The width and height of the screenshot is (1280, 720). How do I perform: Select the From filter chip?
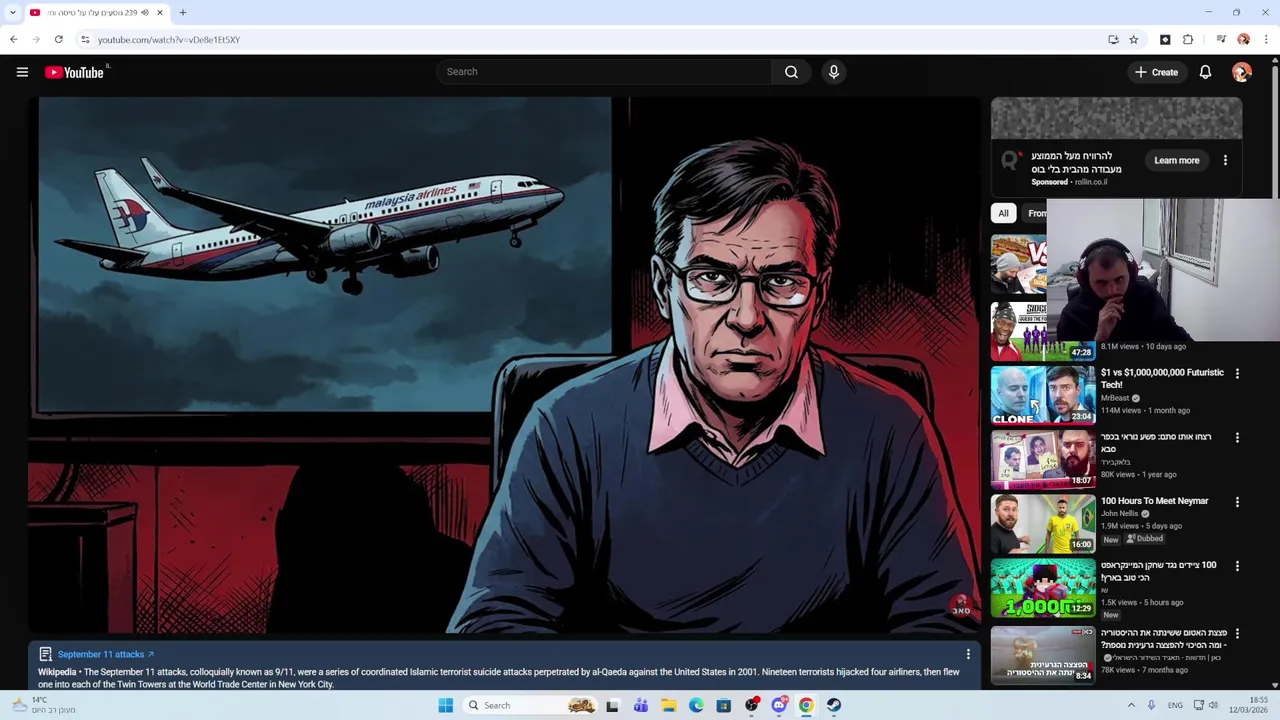(x=1036, y=213)
